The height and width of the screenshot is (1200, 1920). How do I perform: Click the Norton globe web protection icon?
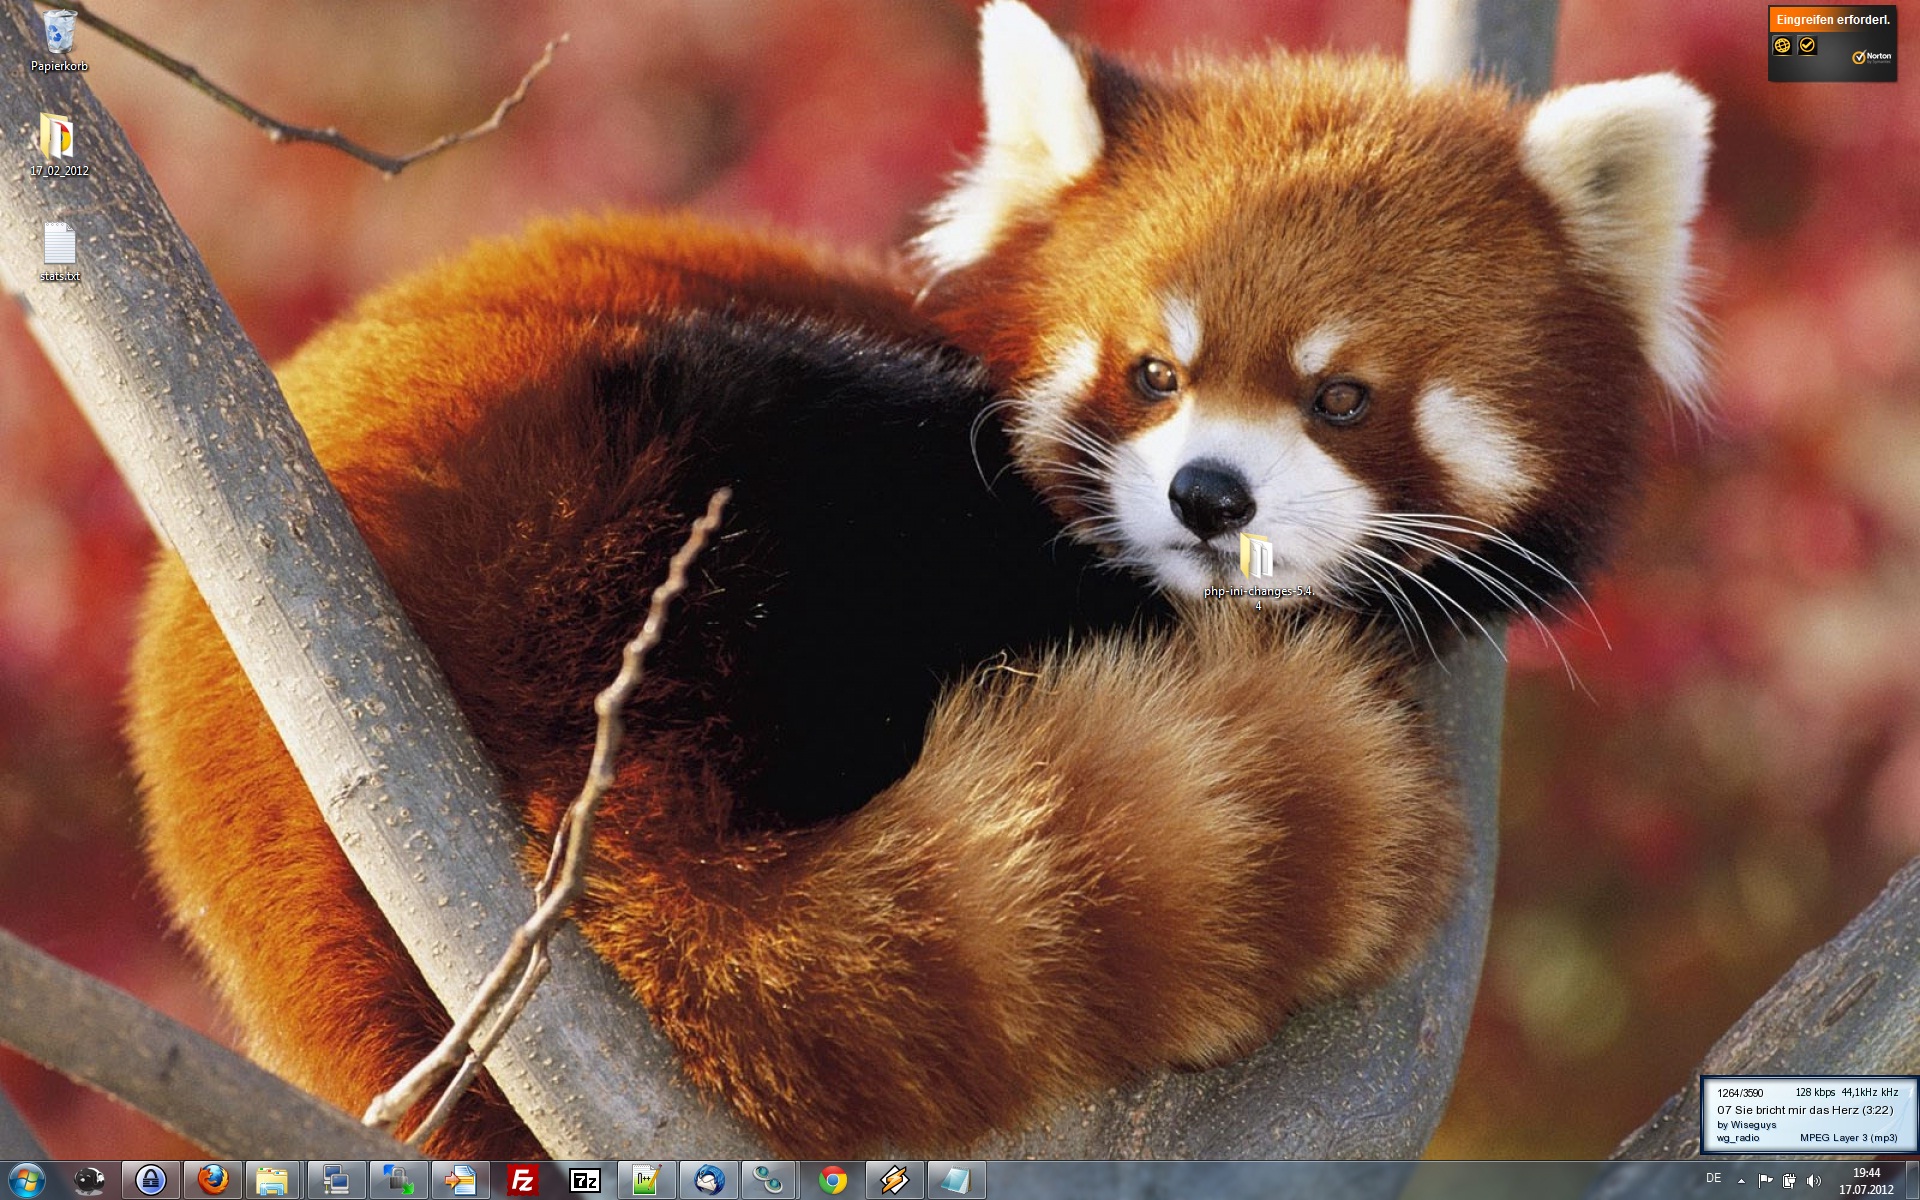1782,45
